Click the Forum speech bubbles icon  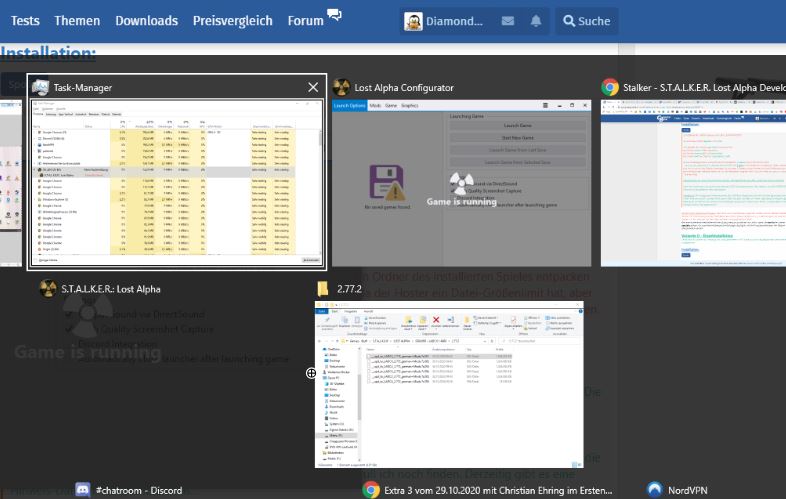(x=334, y=15)
